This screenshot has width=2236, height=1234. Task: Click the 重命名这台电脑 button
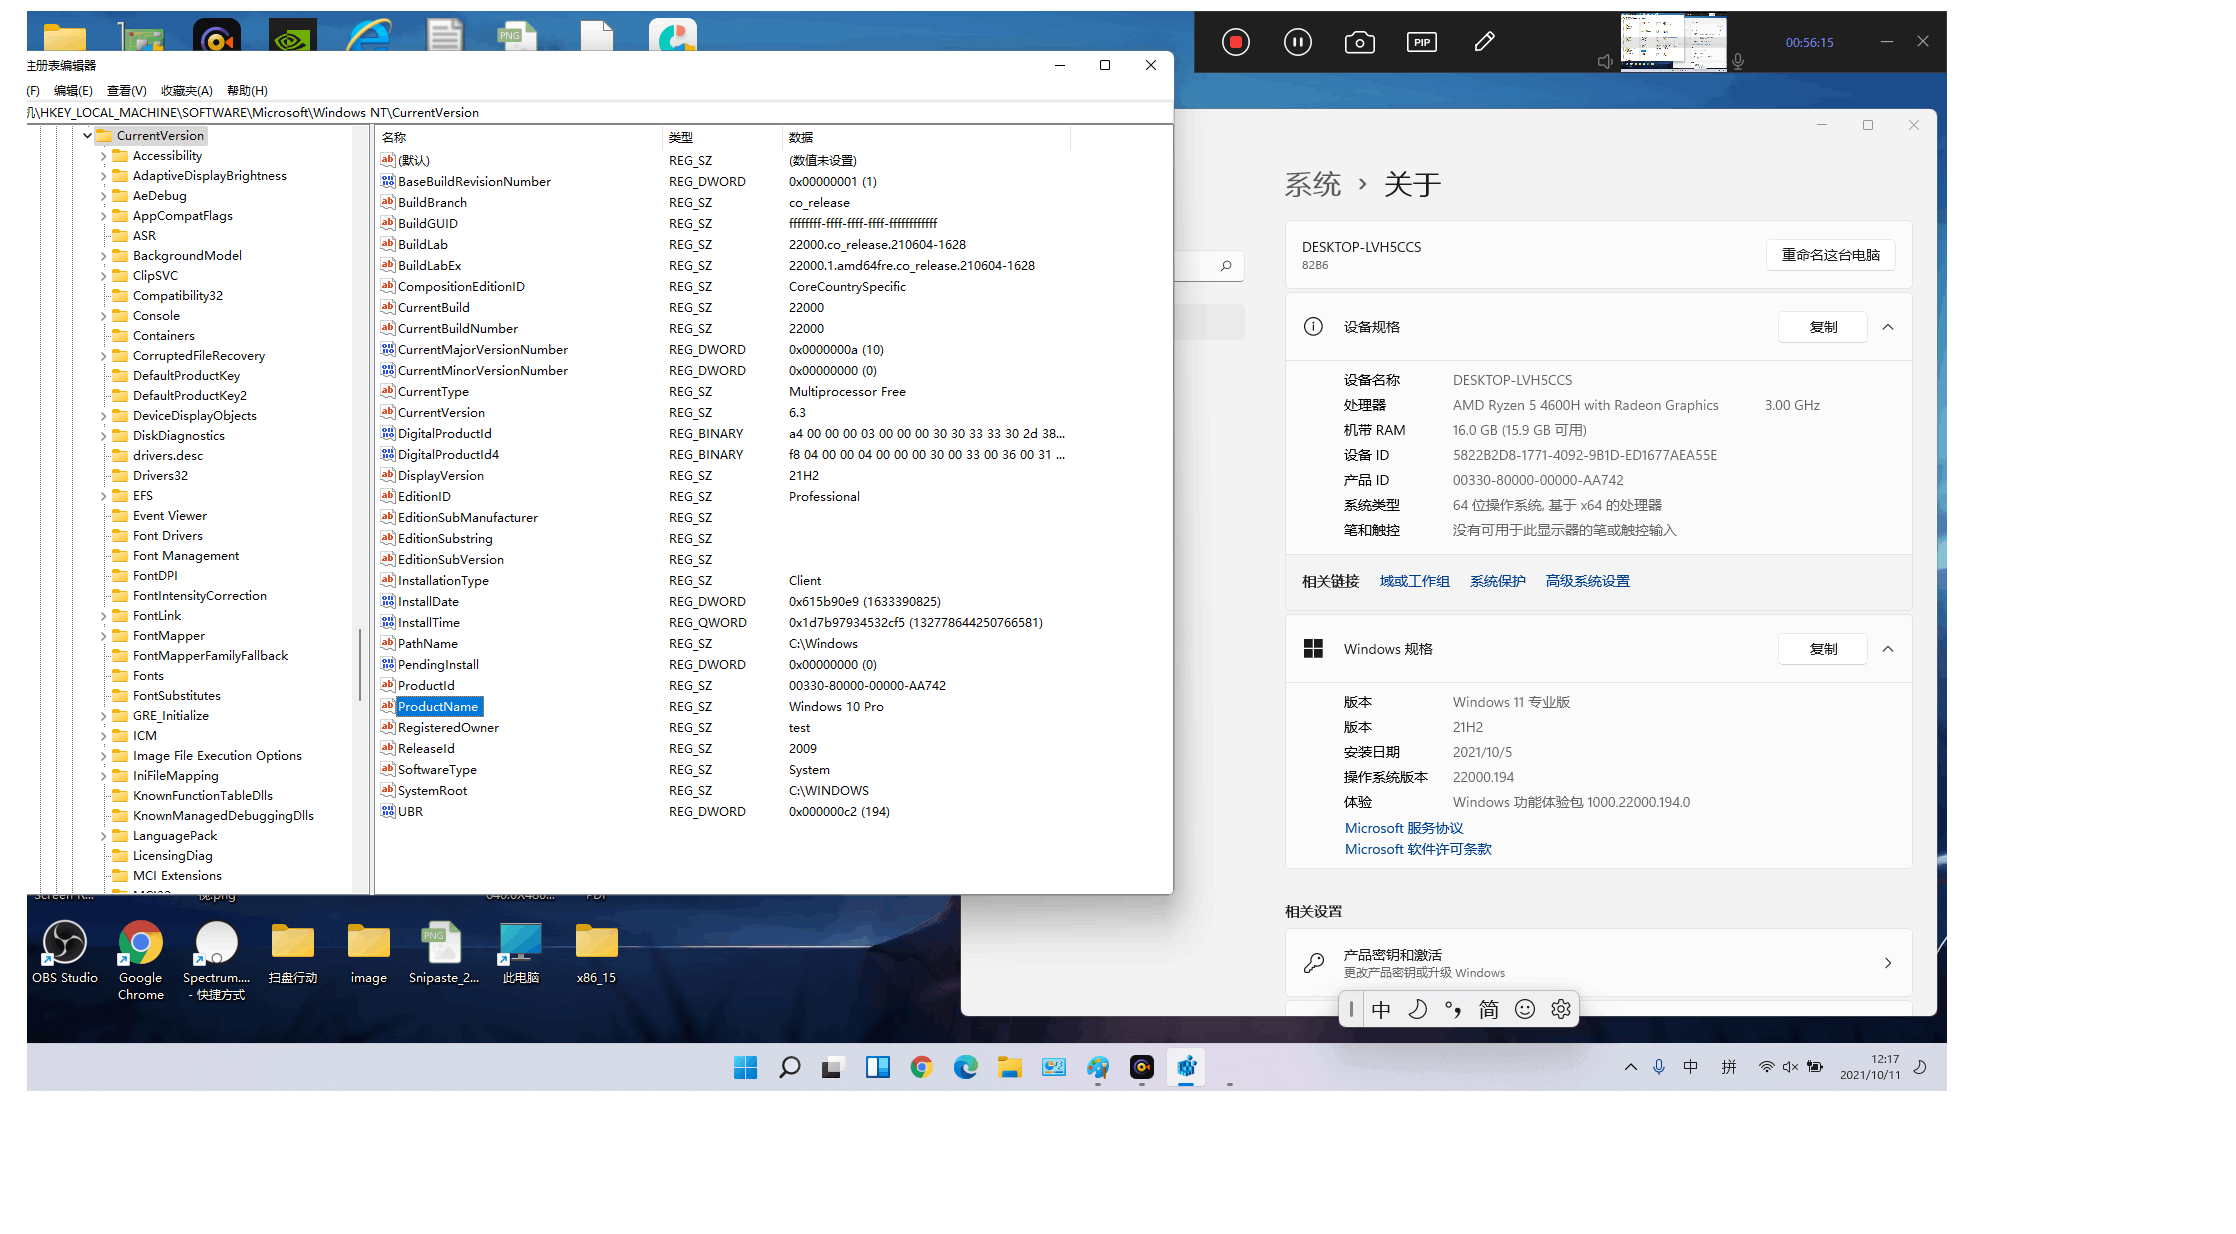(x=1830, y=255)
